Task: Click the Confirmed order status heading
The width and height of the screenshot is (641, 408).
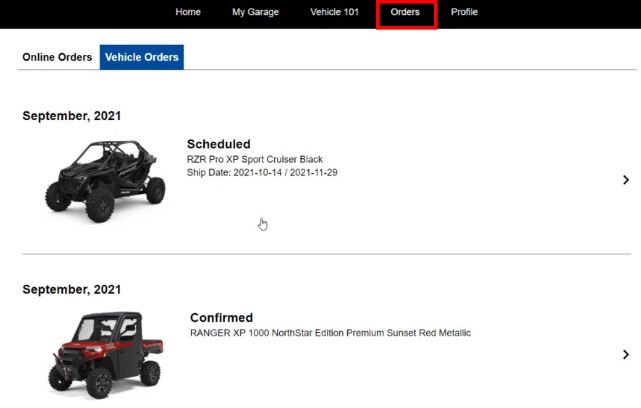Action: 221,318
